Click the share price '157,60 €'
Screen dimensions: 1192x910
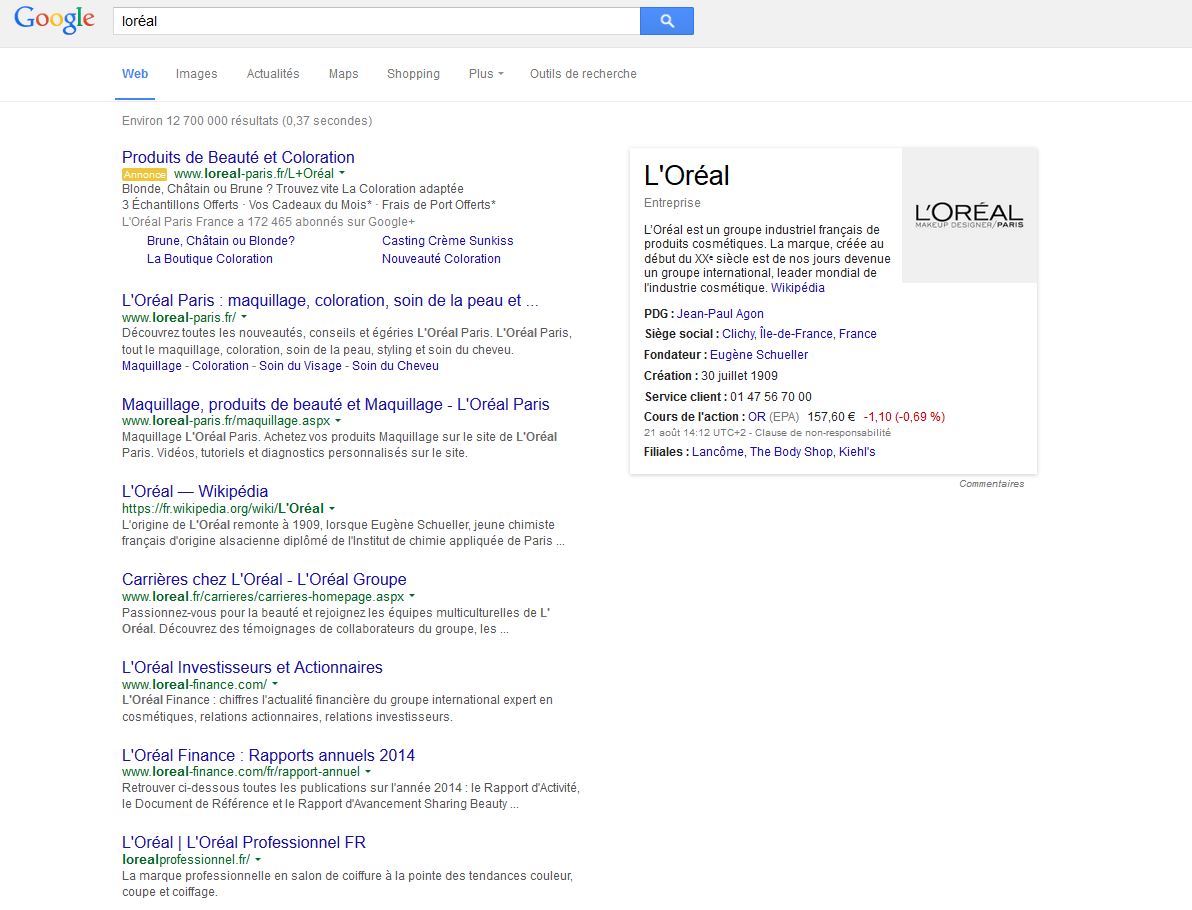tap(831, 417)
